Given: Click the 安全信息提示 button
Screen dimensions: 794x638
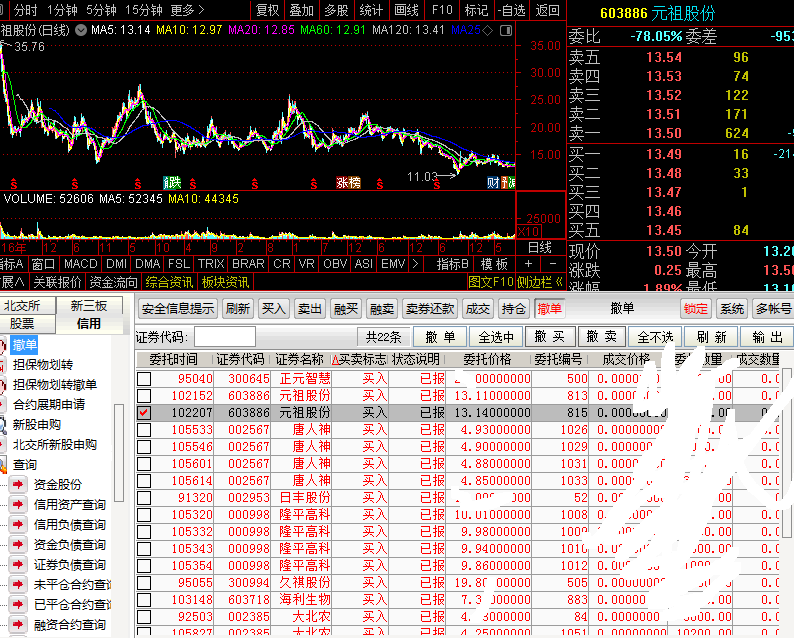Looking at the screenshot, I should (x=178, y=308).
